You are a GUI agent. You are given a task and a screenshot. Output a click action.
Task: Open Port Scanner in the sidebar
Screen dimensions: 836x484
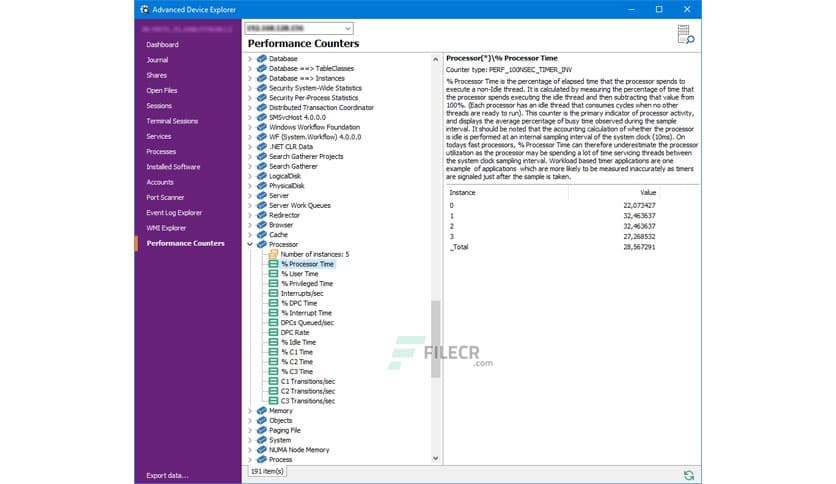click(x=165, y=197)
